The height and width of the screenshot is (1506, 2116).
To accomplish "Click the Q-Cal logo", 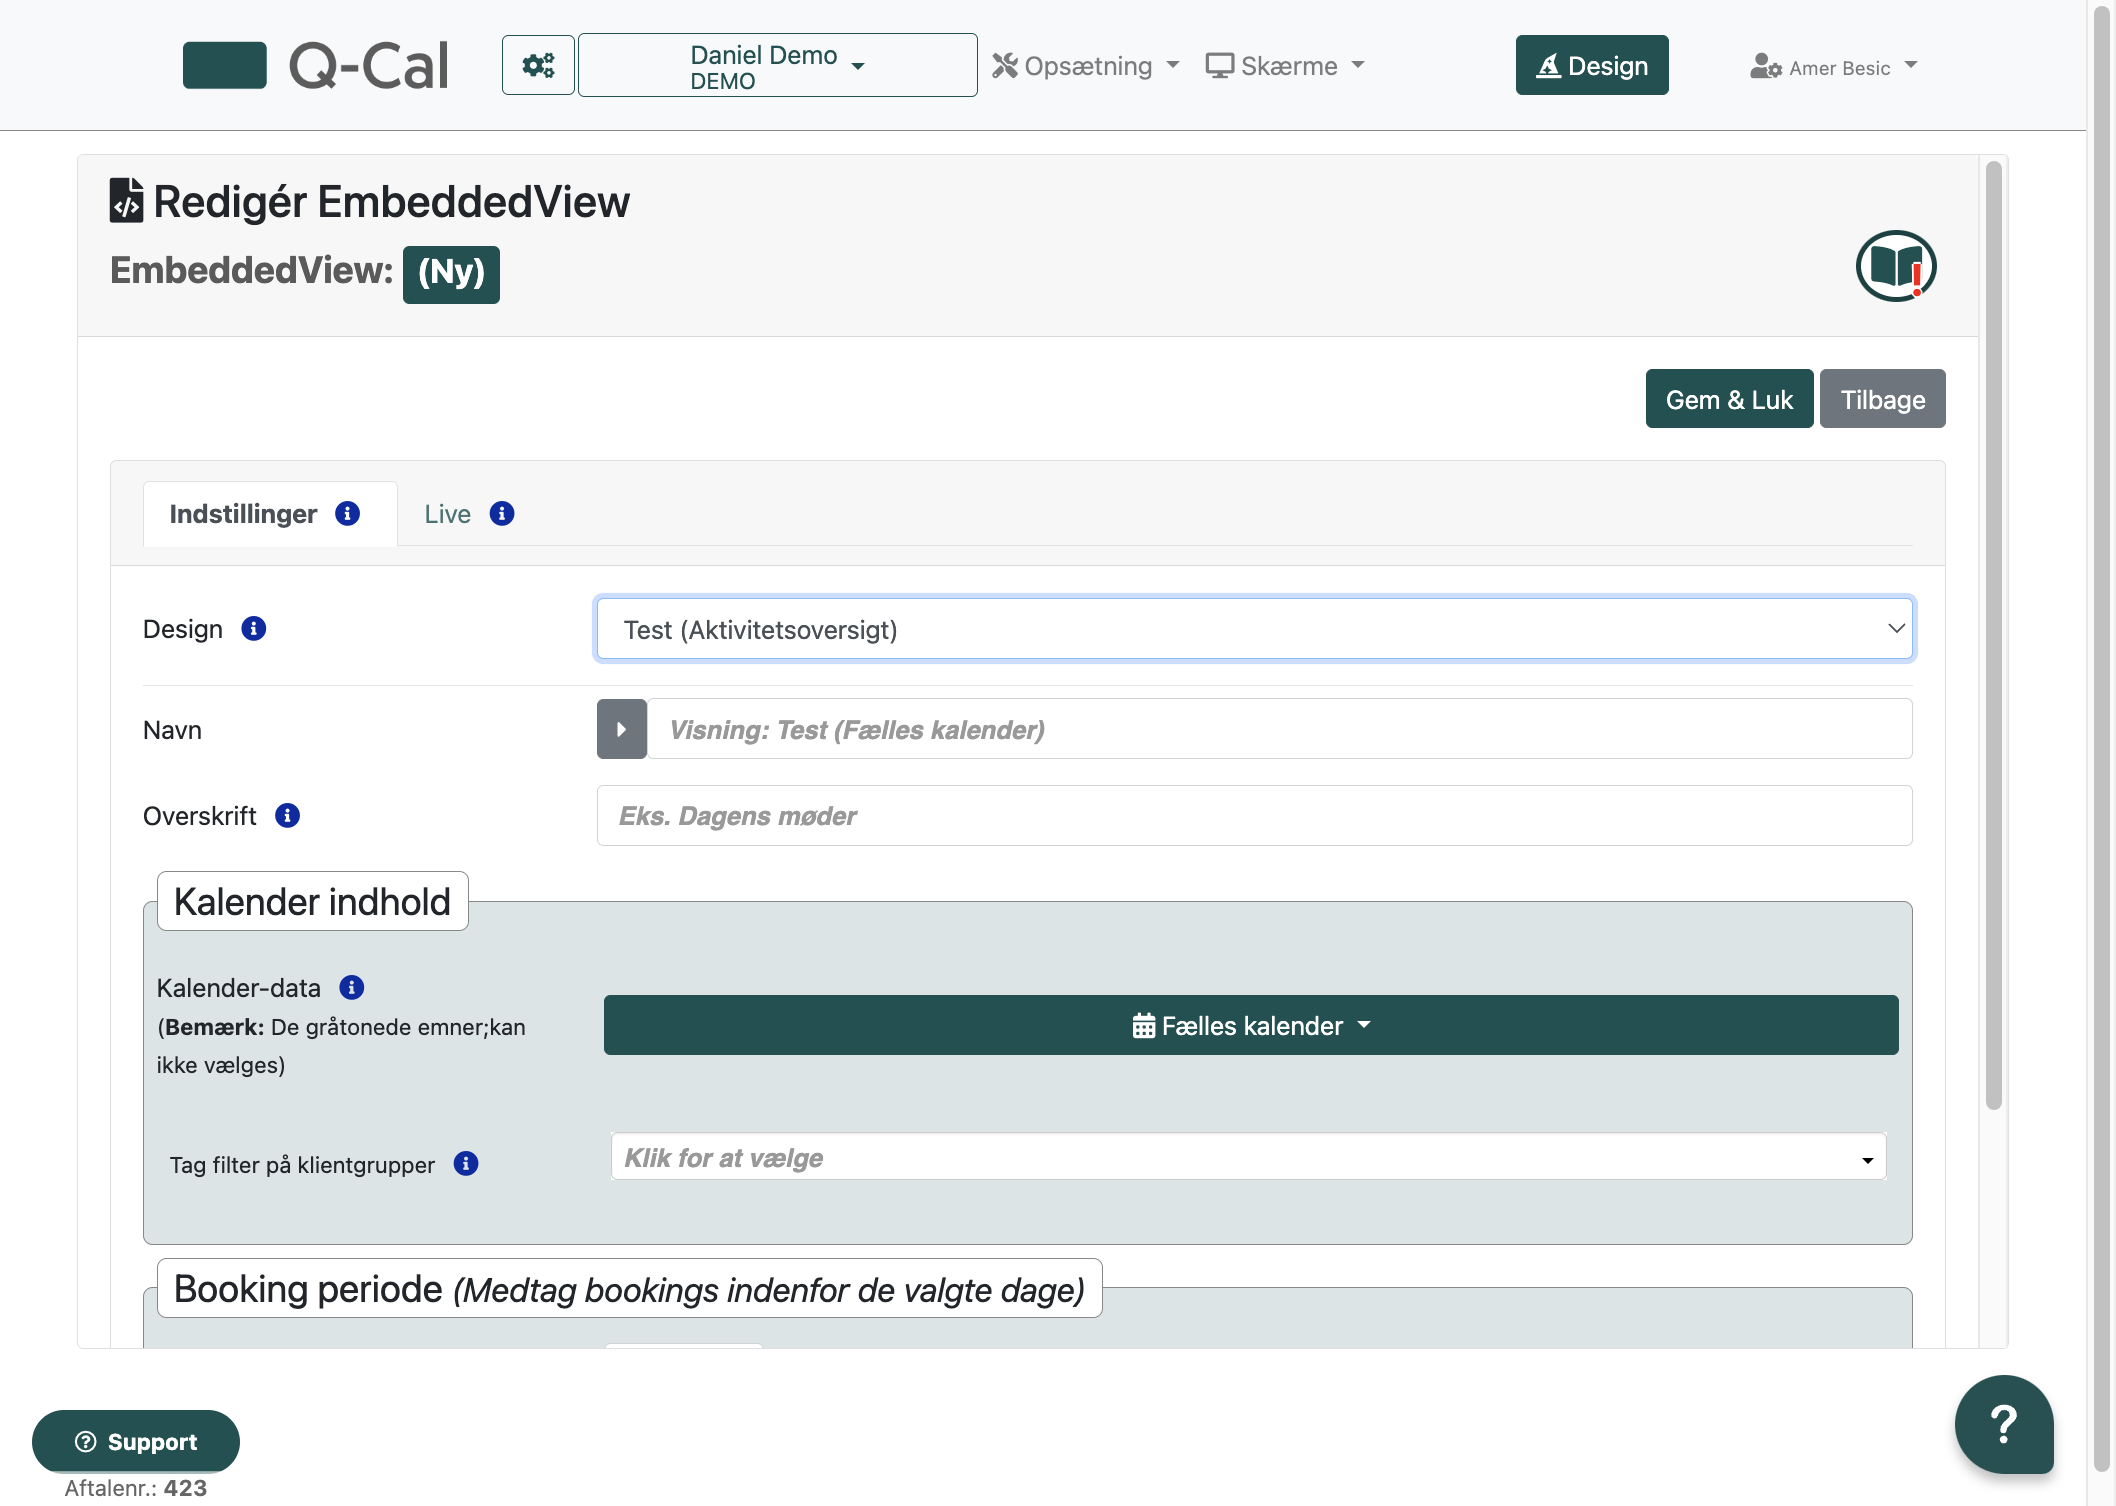I will coord(316,65).
